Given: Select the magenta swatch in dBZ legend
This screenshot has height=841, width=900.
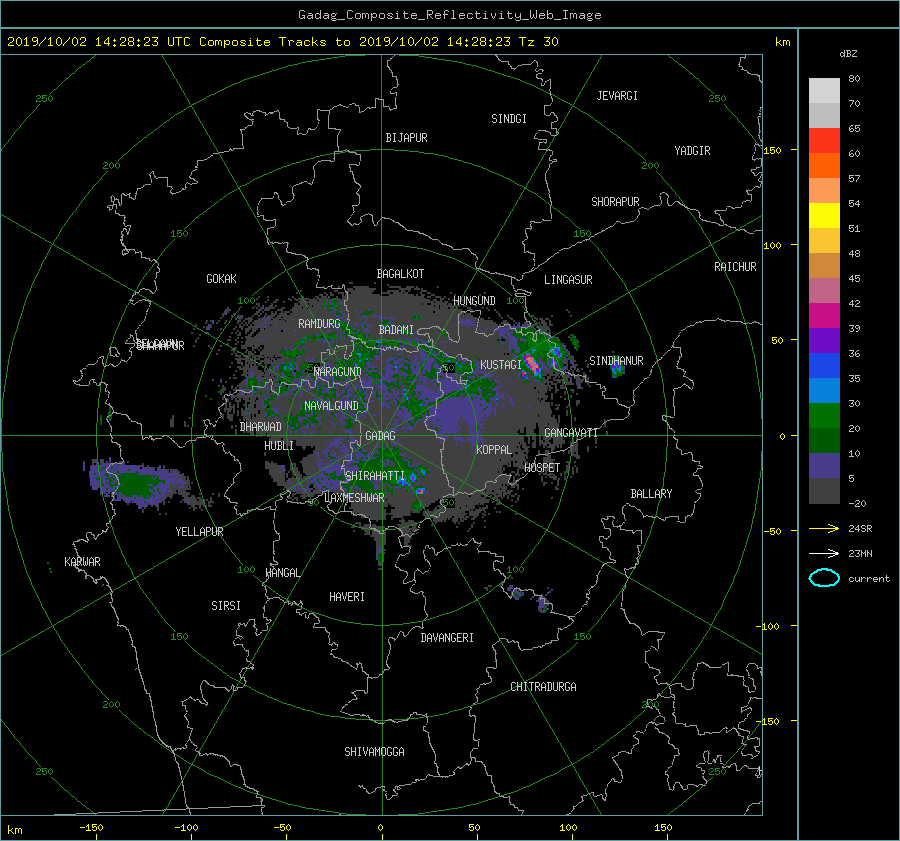Looking at the screenshot, I should pyautogui.click(x=824, y=315).
